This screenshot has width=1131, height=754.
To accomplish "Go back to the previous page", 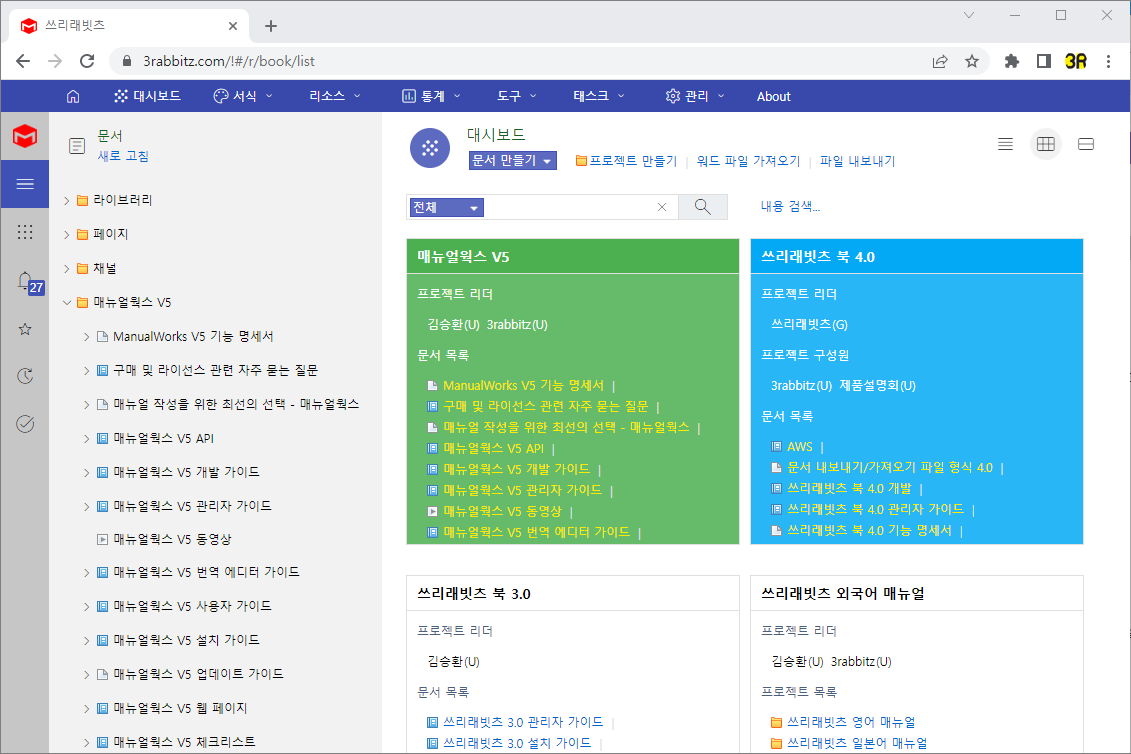I will tap(23, 61).
